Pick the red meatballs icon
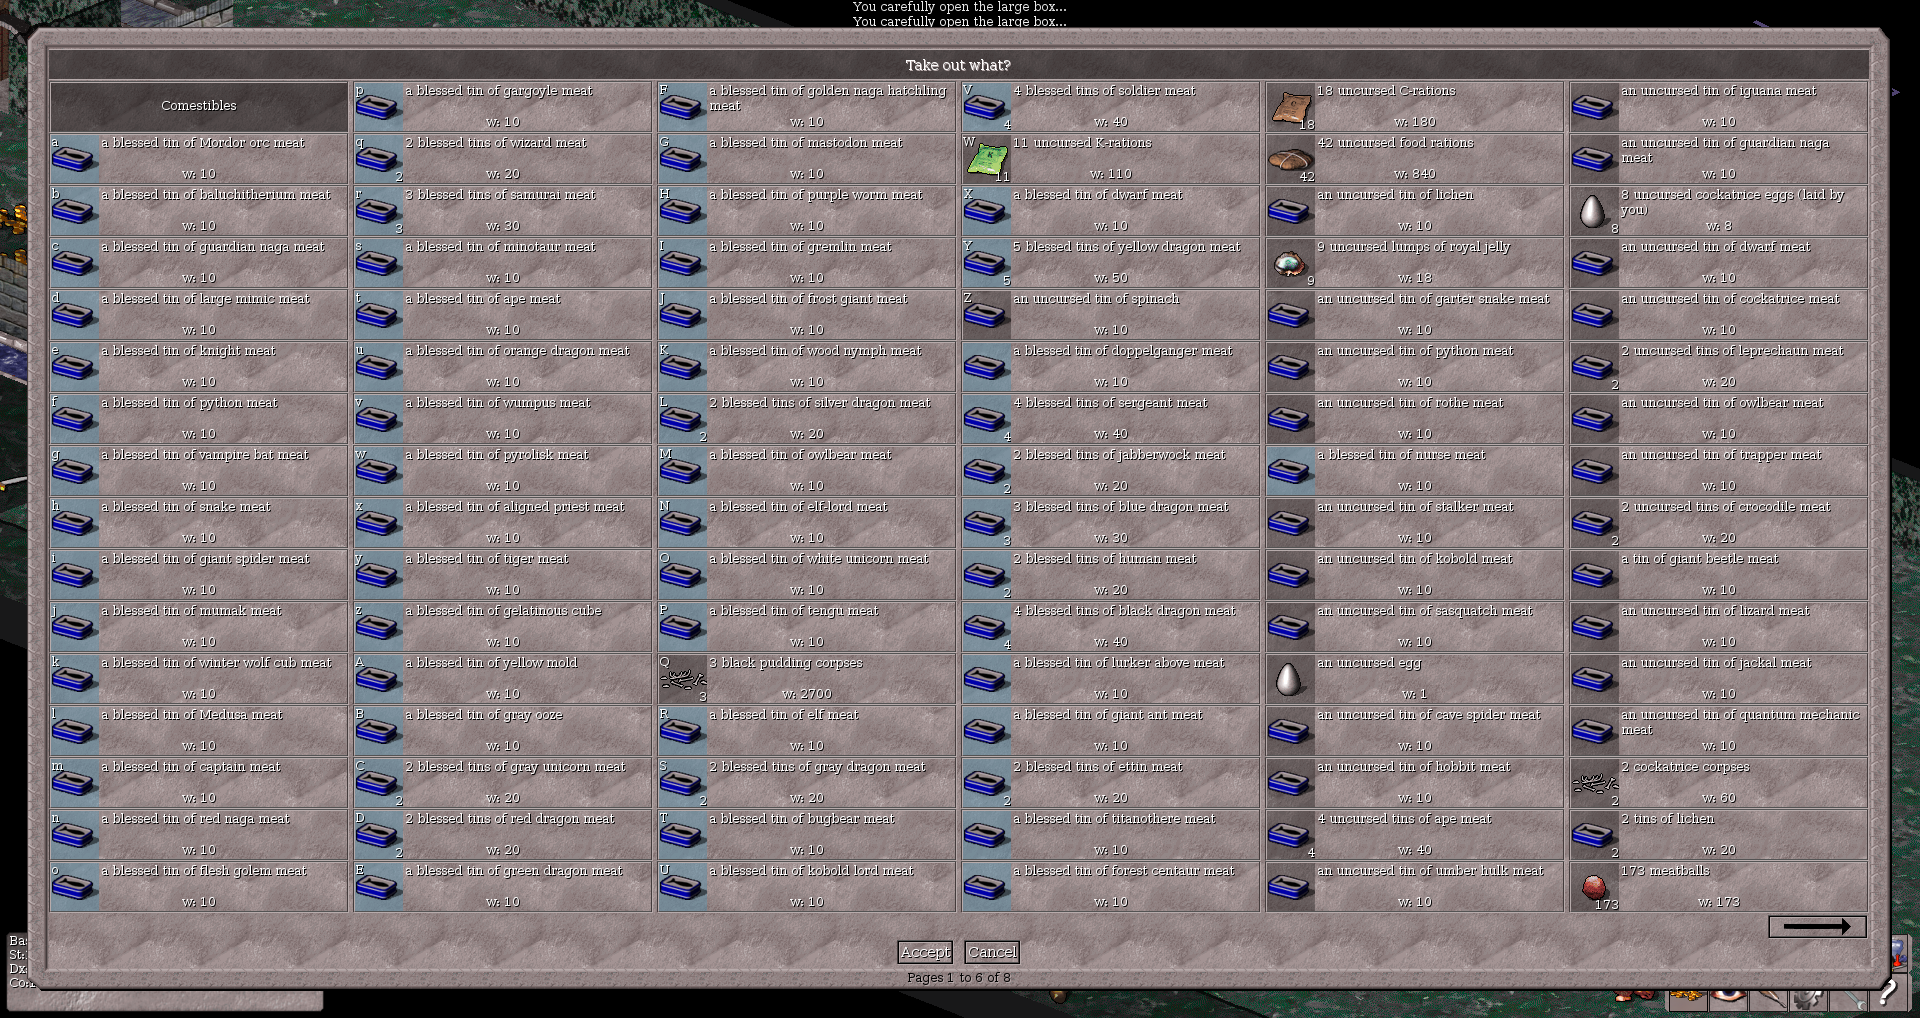This screenshot has height=1018, width=1920. tap(1595, 887)
